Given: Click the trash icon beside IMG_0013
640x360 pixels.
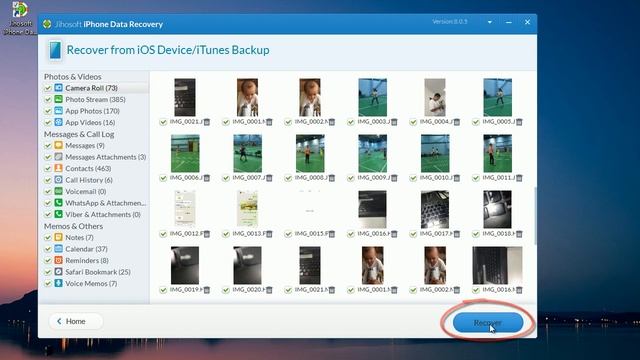Looking at the screenshot, I should coord(269,234).
